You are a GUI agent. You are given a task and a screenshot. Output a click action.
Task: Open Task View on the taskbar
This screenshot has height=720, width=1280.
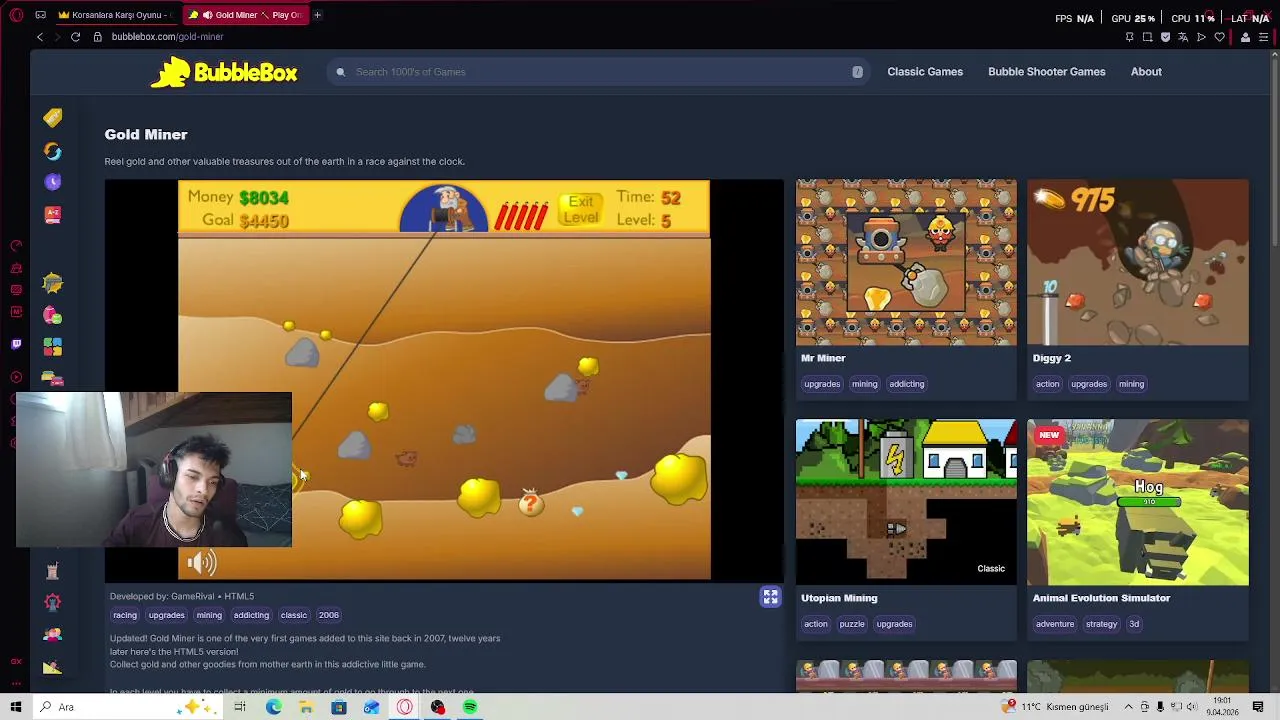tap(240, 707)
